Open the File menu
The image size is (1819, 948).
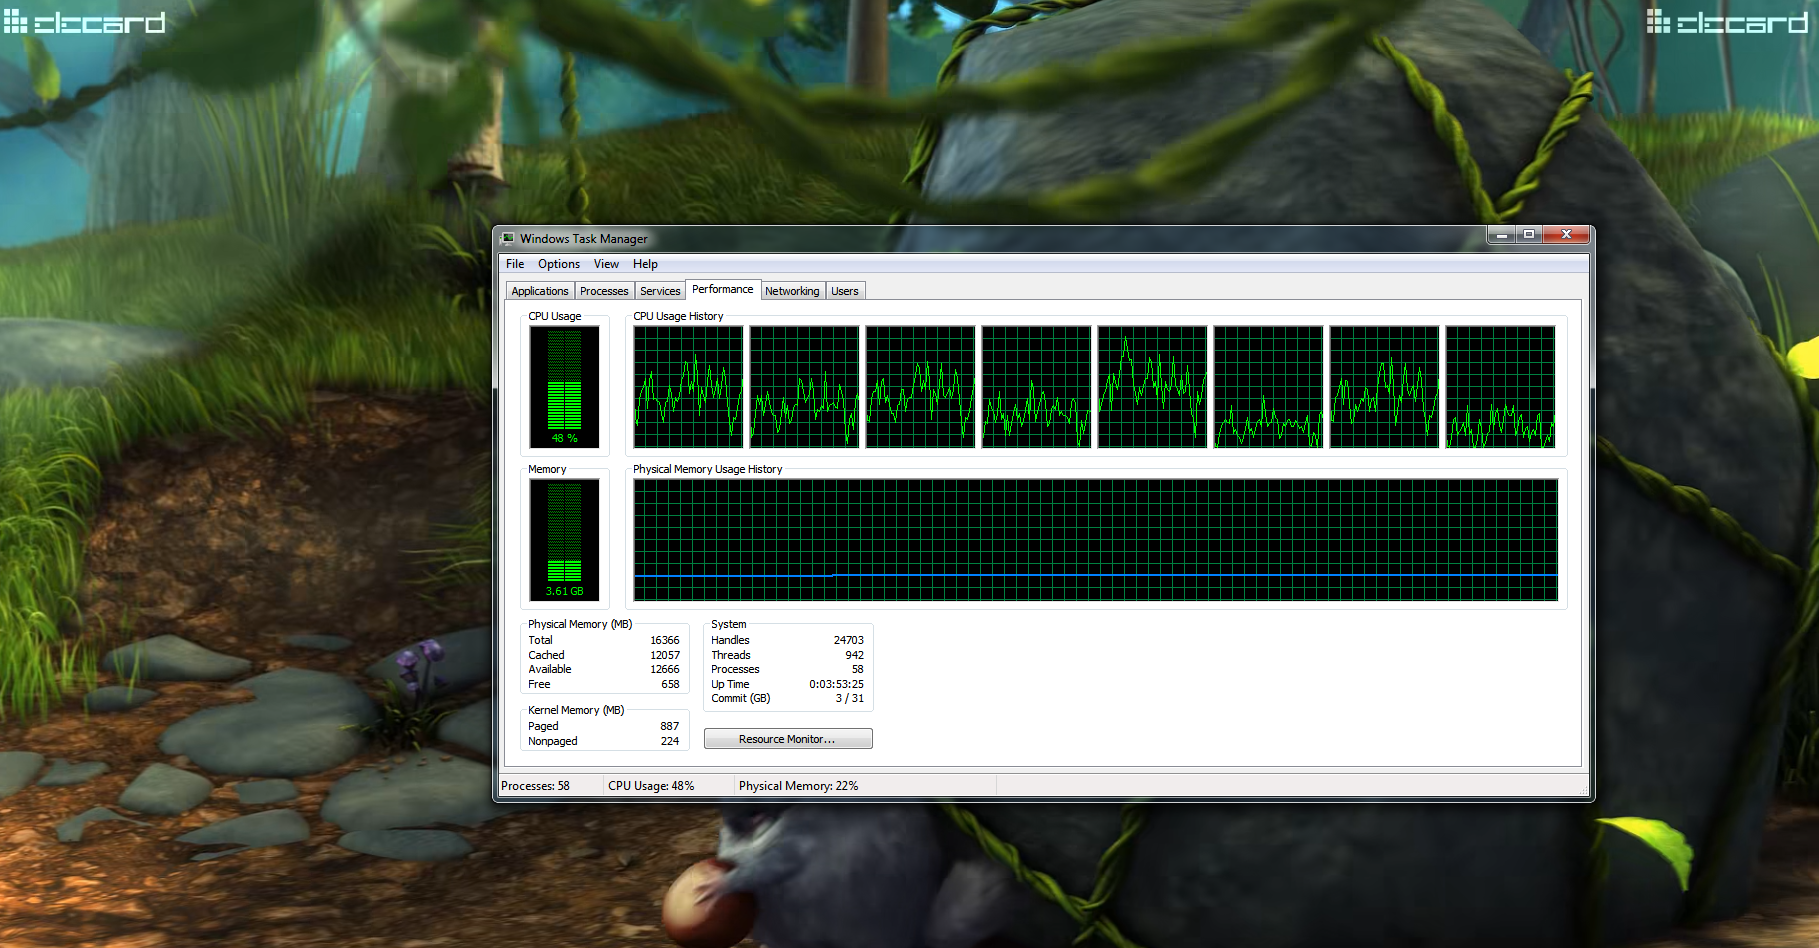(x=515, y=264)
